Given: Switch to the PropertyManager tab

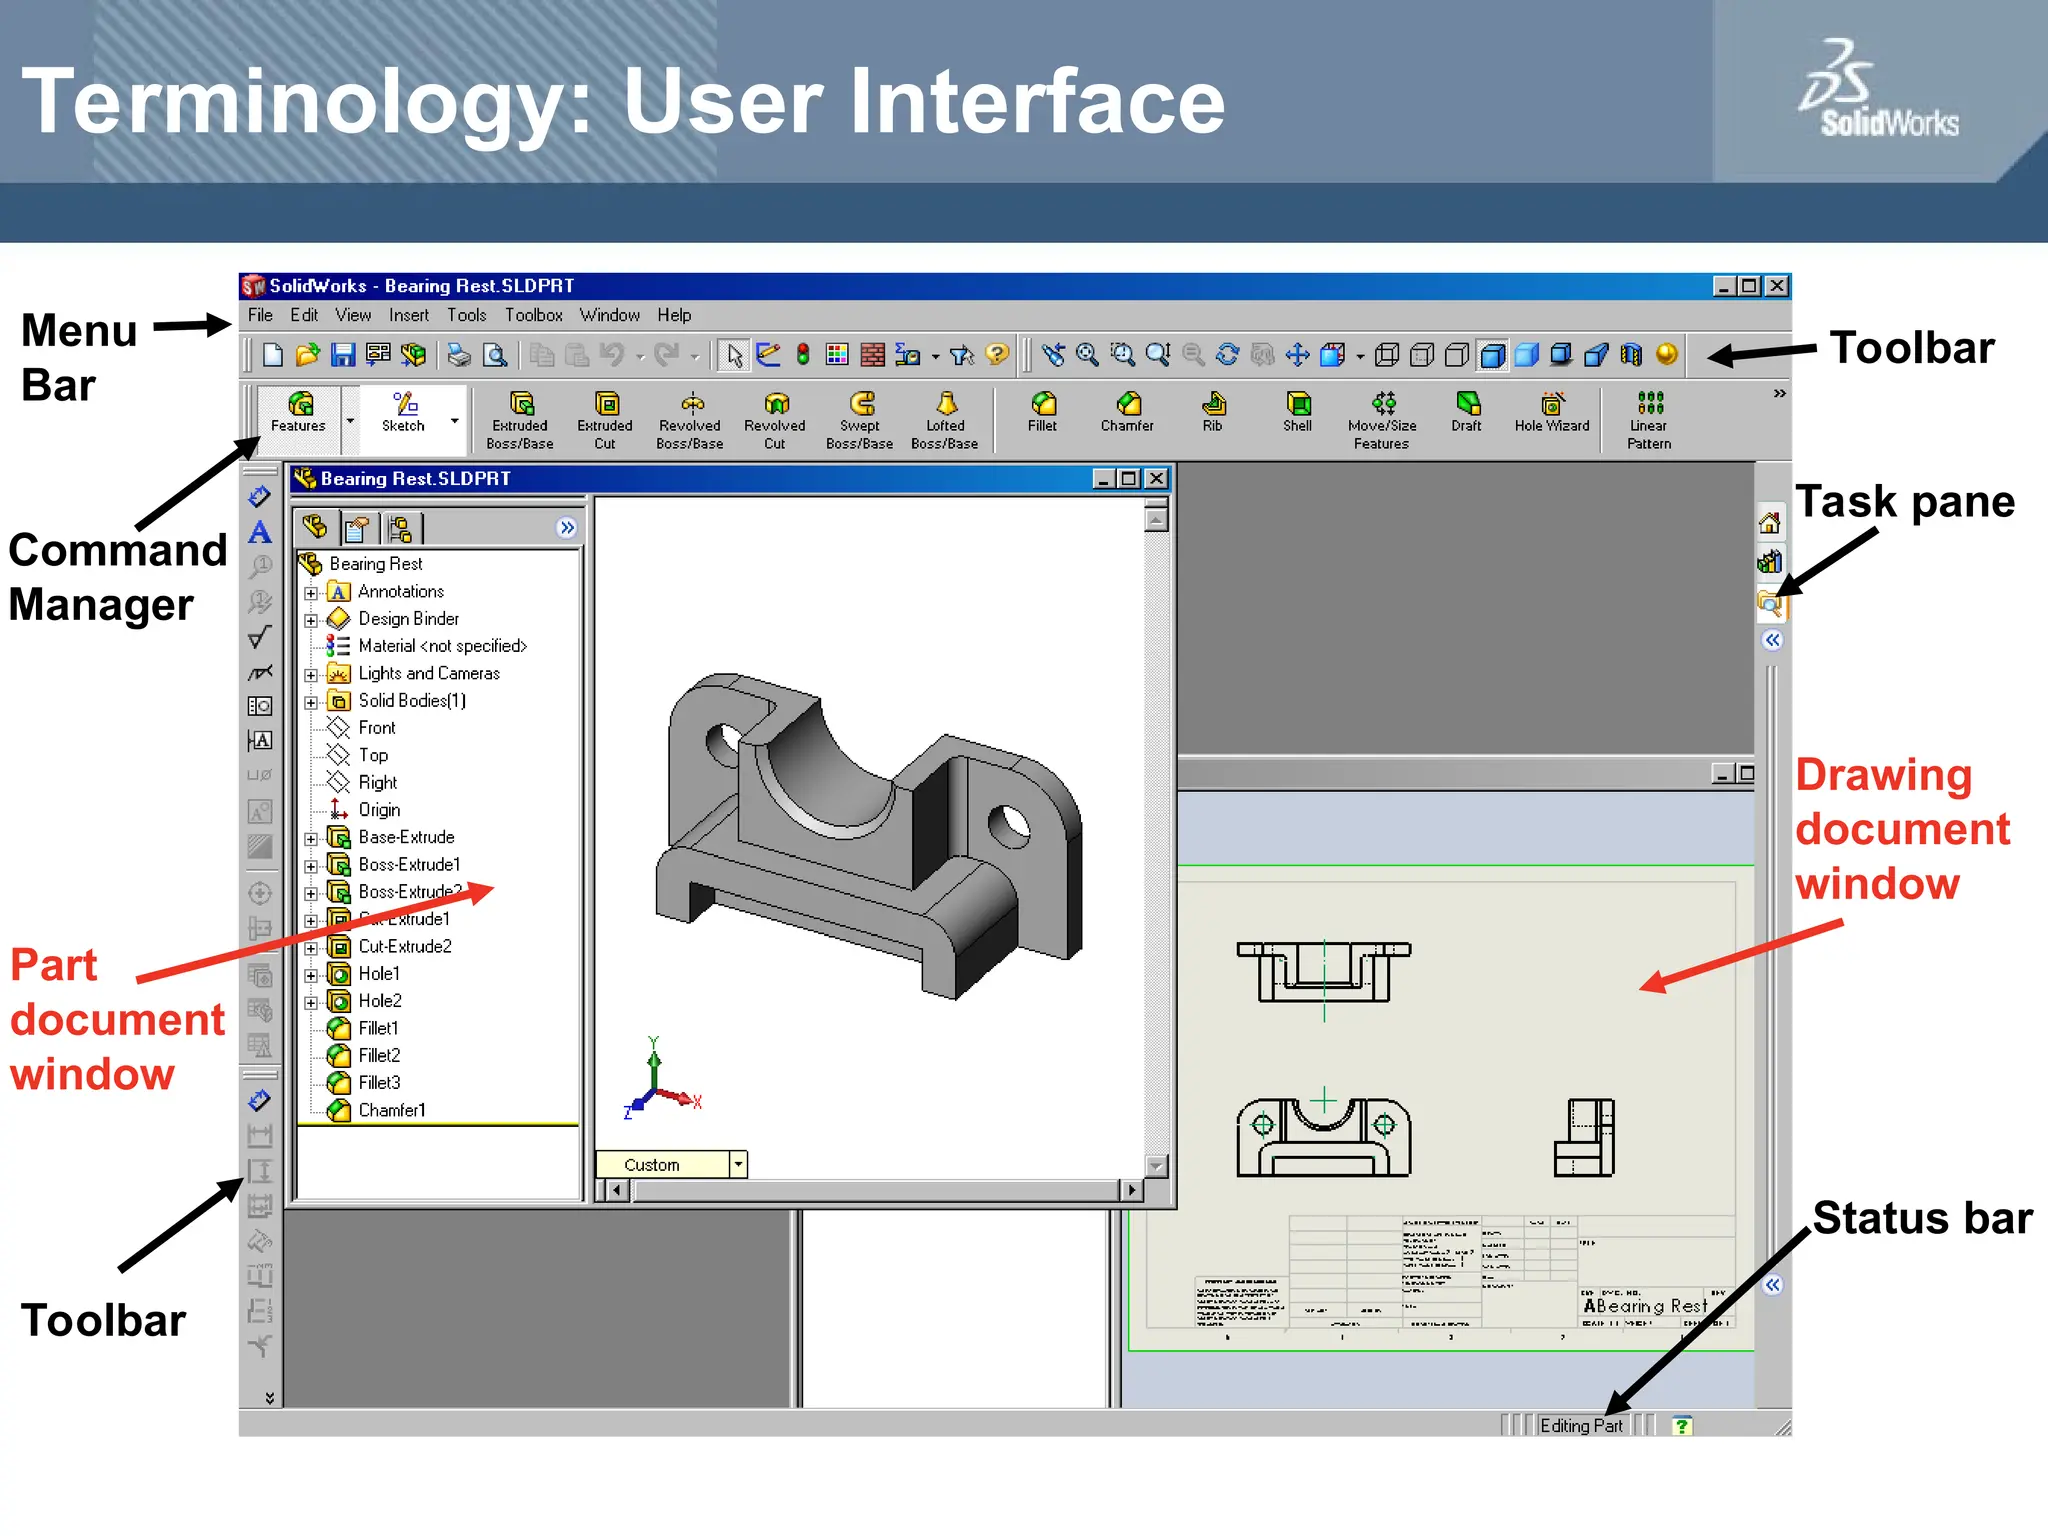Looking at the screenshot, I should click(x=357, y=527).
